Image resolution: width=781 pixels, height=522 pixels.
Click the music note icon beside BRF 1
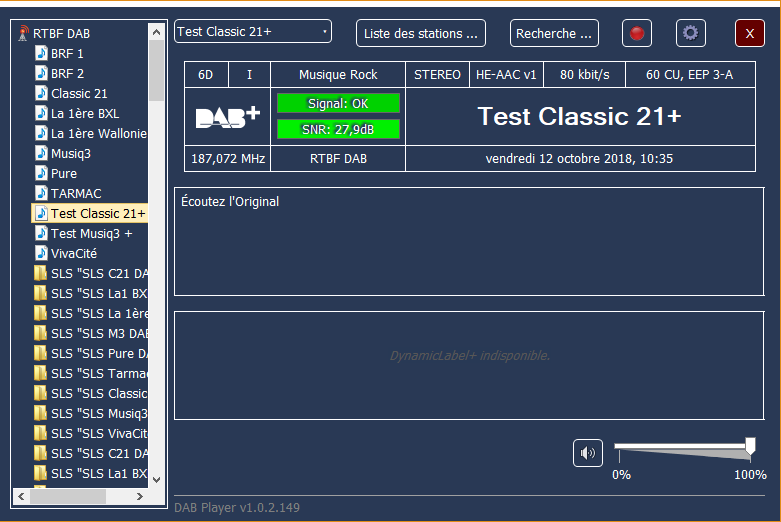pos(41,53)
